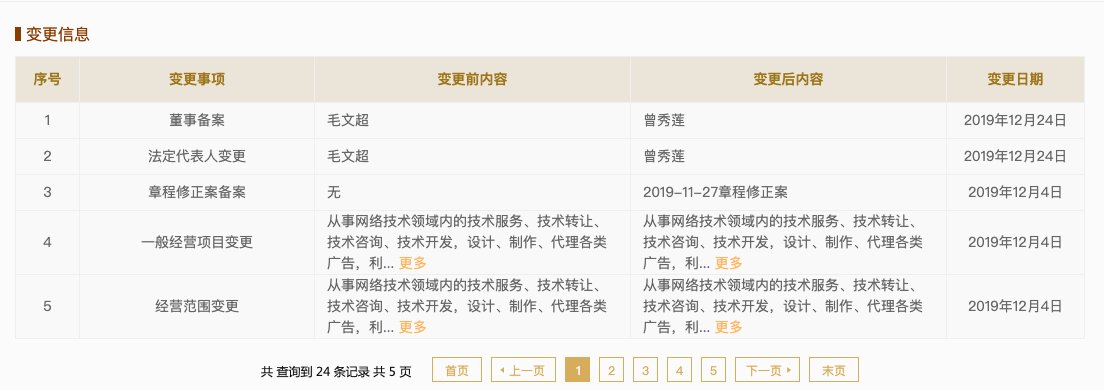The width and height of the screenshot is (1104, 390).
Task: Click 曾秀莲 in the 董事备案 row
Action: [664, 120]
